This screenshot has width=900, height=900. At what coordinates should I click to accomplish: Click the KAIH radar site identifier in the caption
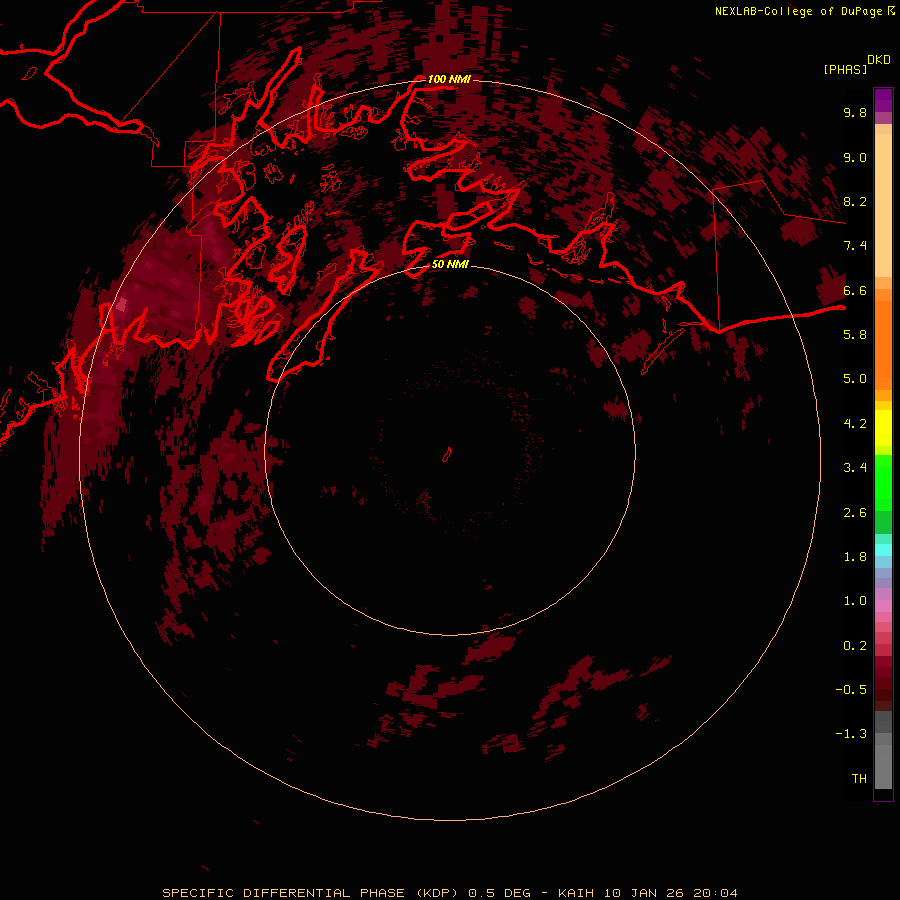tap(578, 893)
